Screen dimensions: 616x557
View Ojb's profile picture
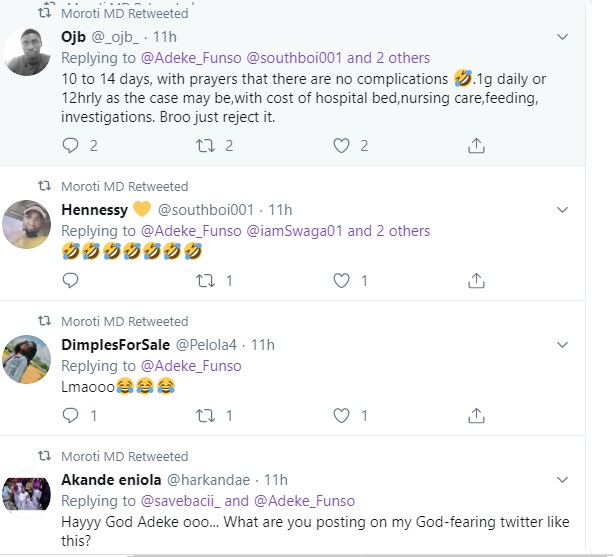coord(28,51)
